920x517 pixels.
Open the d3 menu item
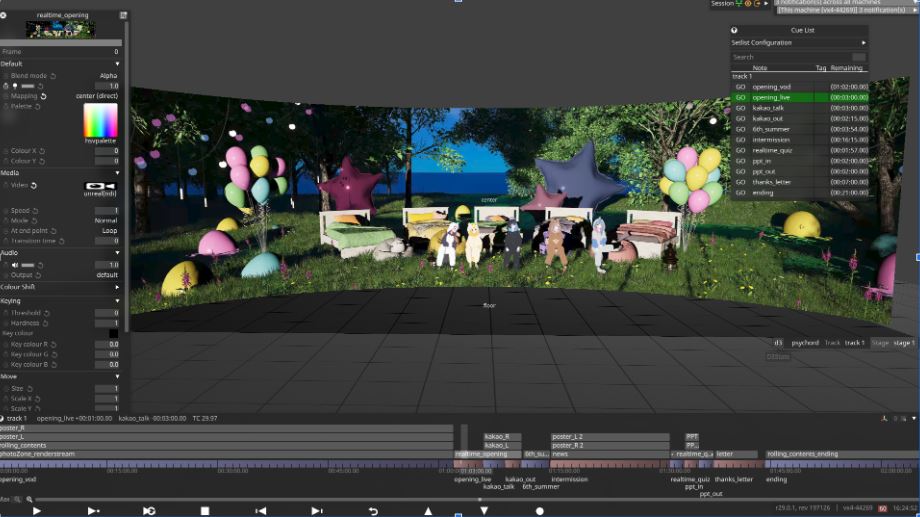pos(778,343)
